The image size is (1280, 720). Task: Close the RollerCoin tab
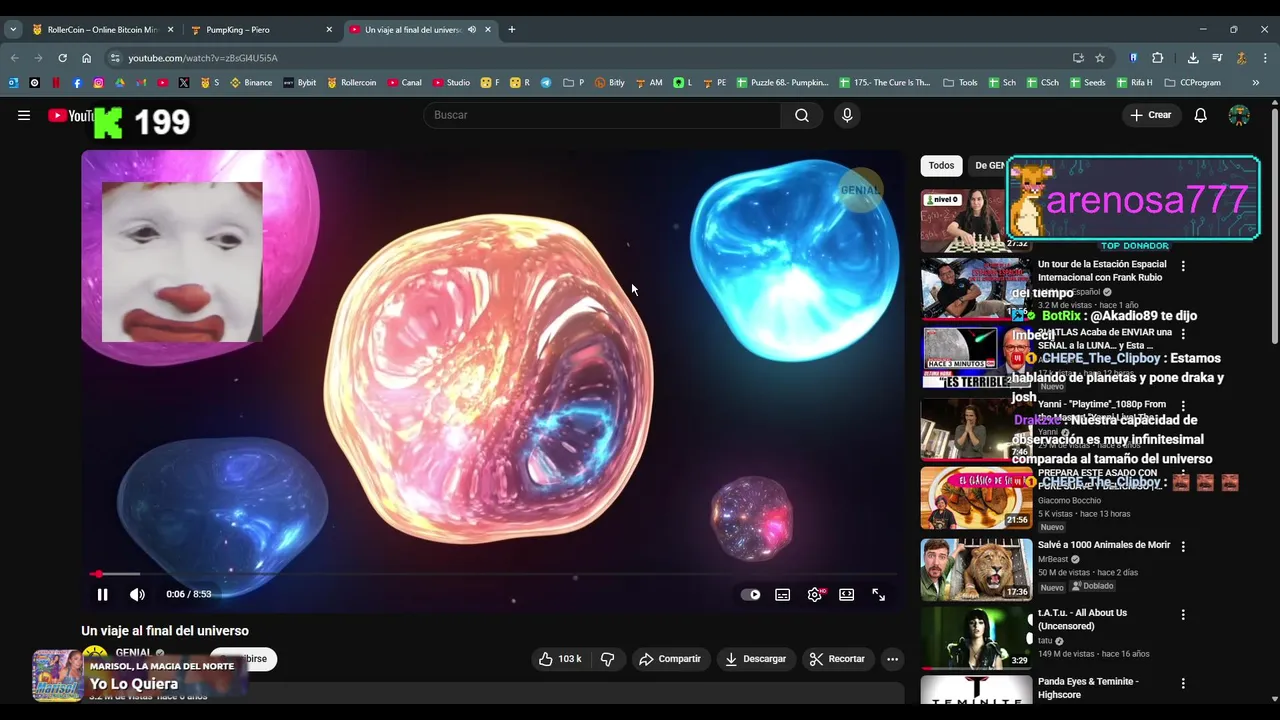(x=170, y=30)
